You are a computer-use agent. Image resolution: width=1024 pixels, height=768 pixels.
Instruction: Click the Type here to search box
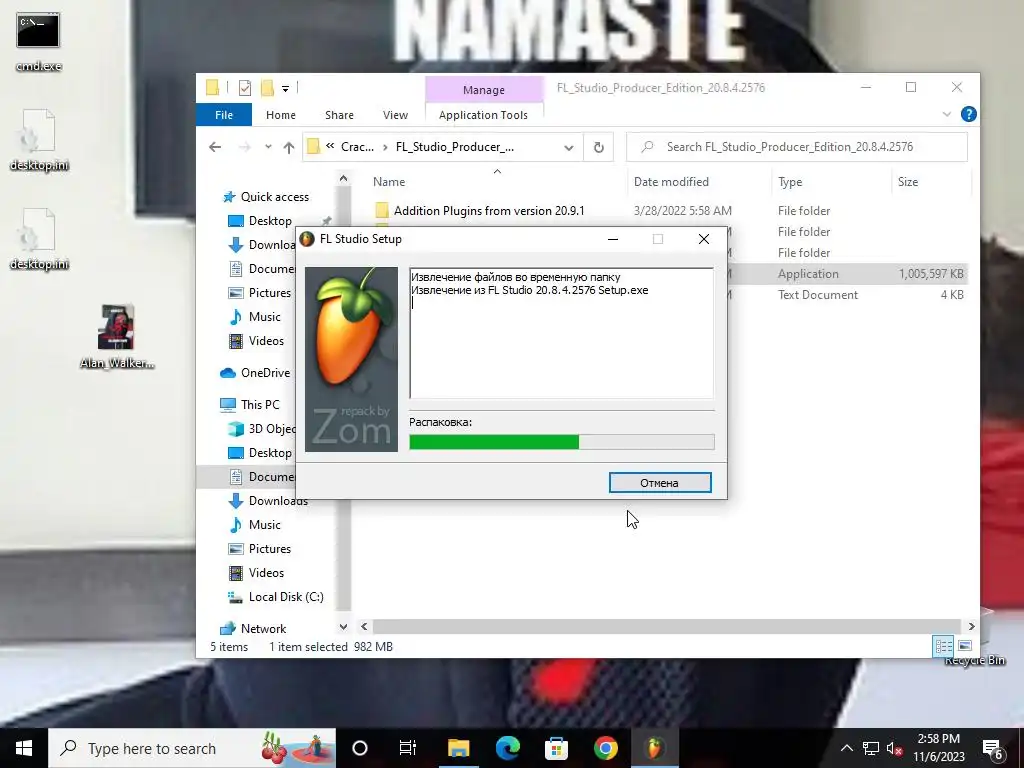[x=192, y=748]
